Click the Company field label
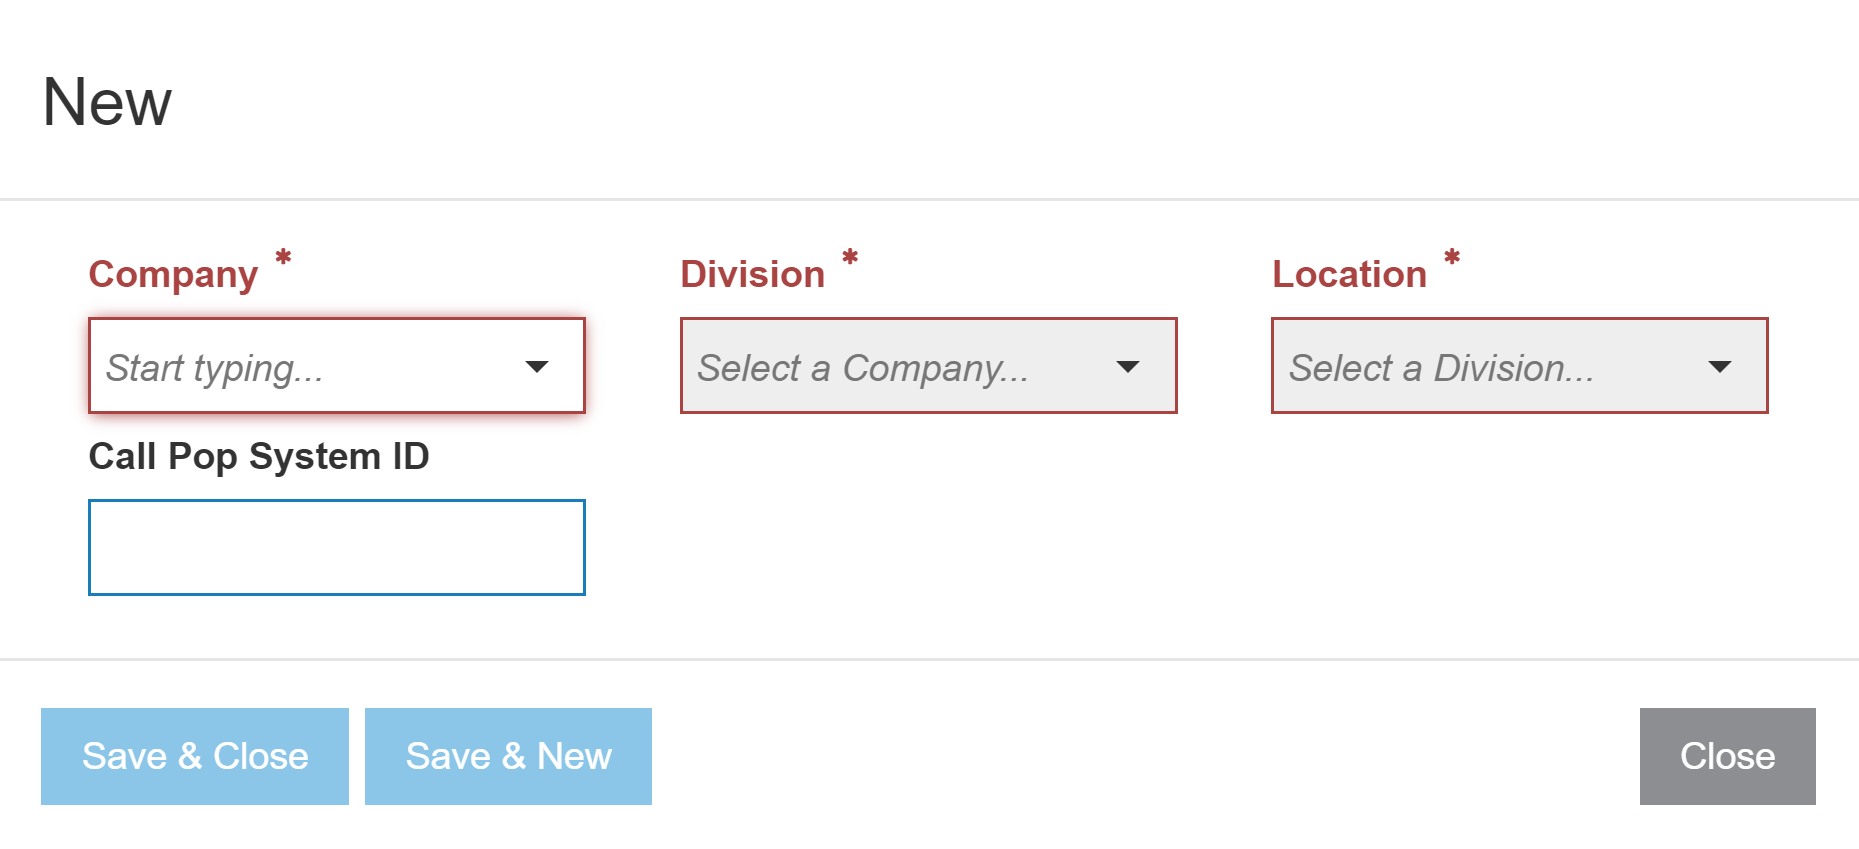 173,275
